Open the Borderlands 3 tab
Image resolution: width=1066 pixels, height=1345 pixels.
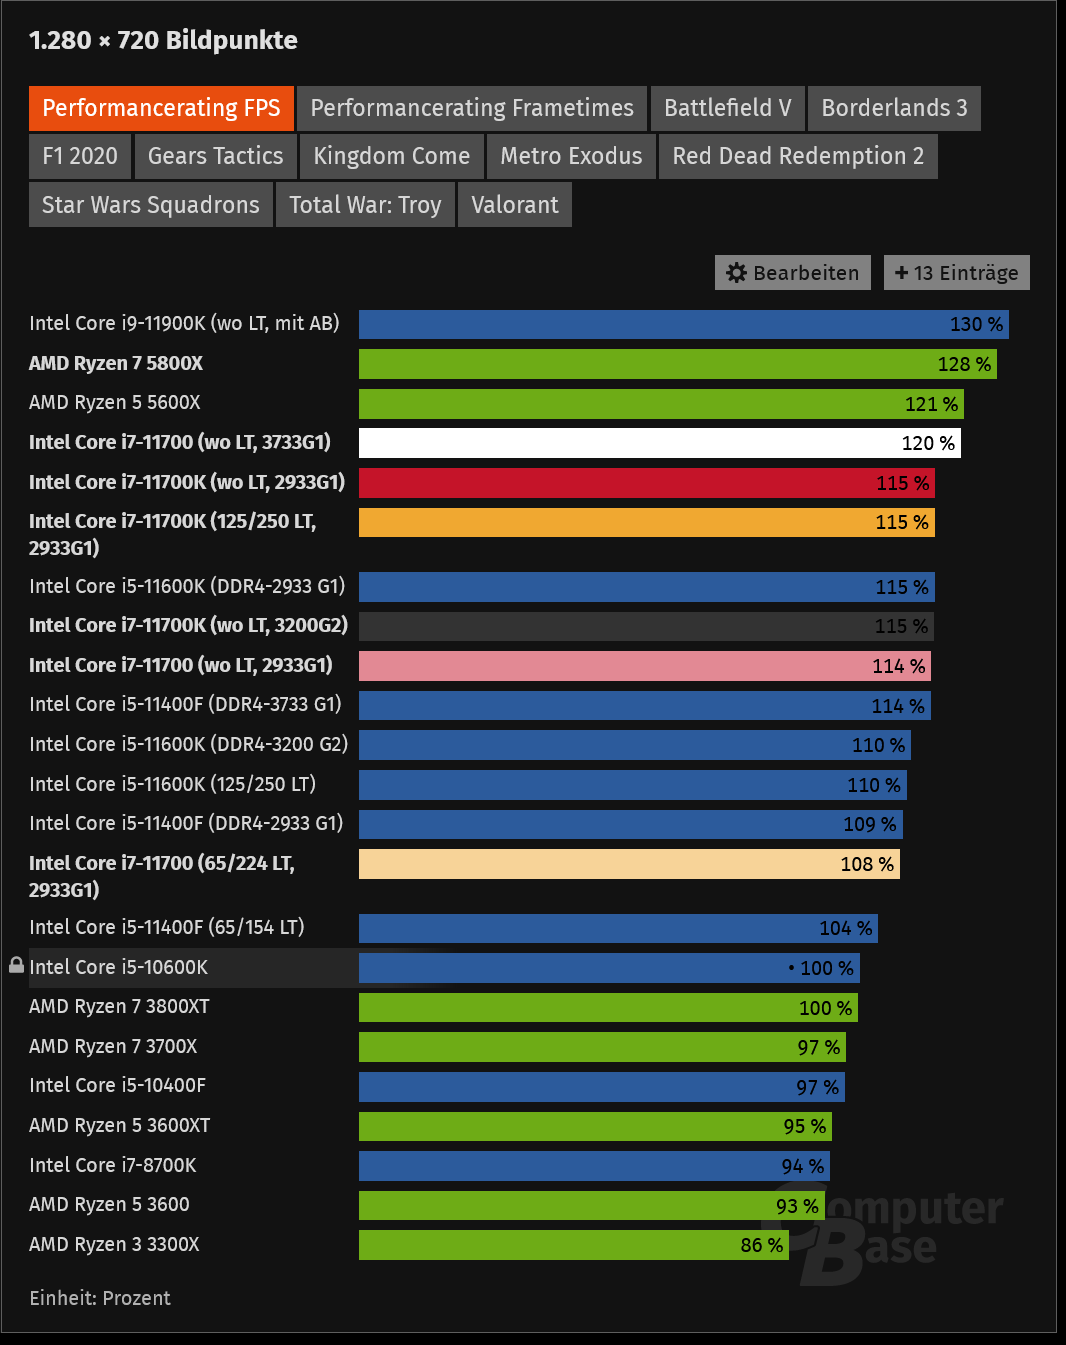pyautogui.click(x=894, y=108)
